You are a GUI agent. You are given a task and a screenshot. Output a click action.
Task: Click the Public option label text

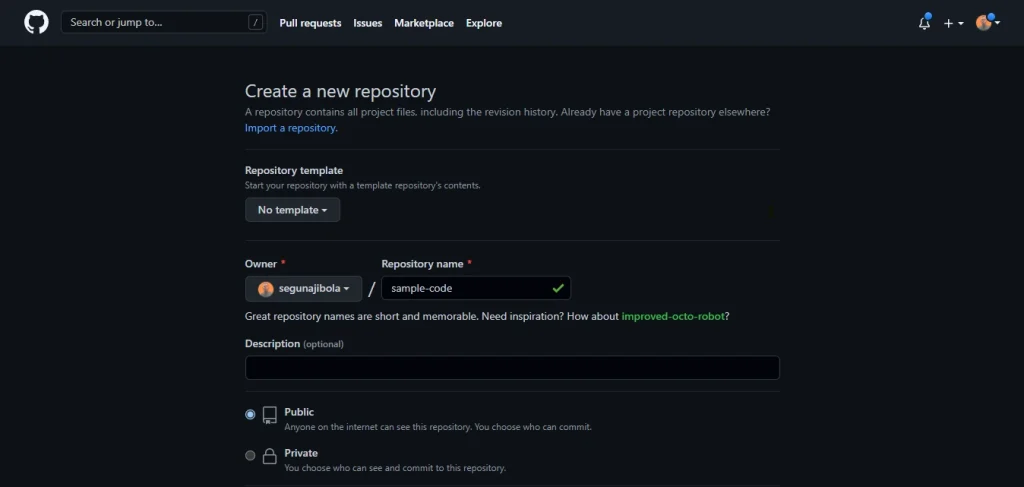(299, 412)
